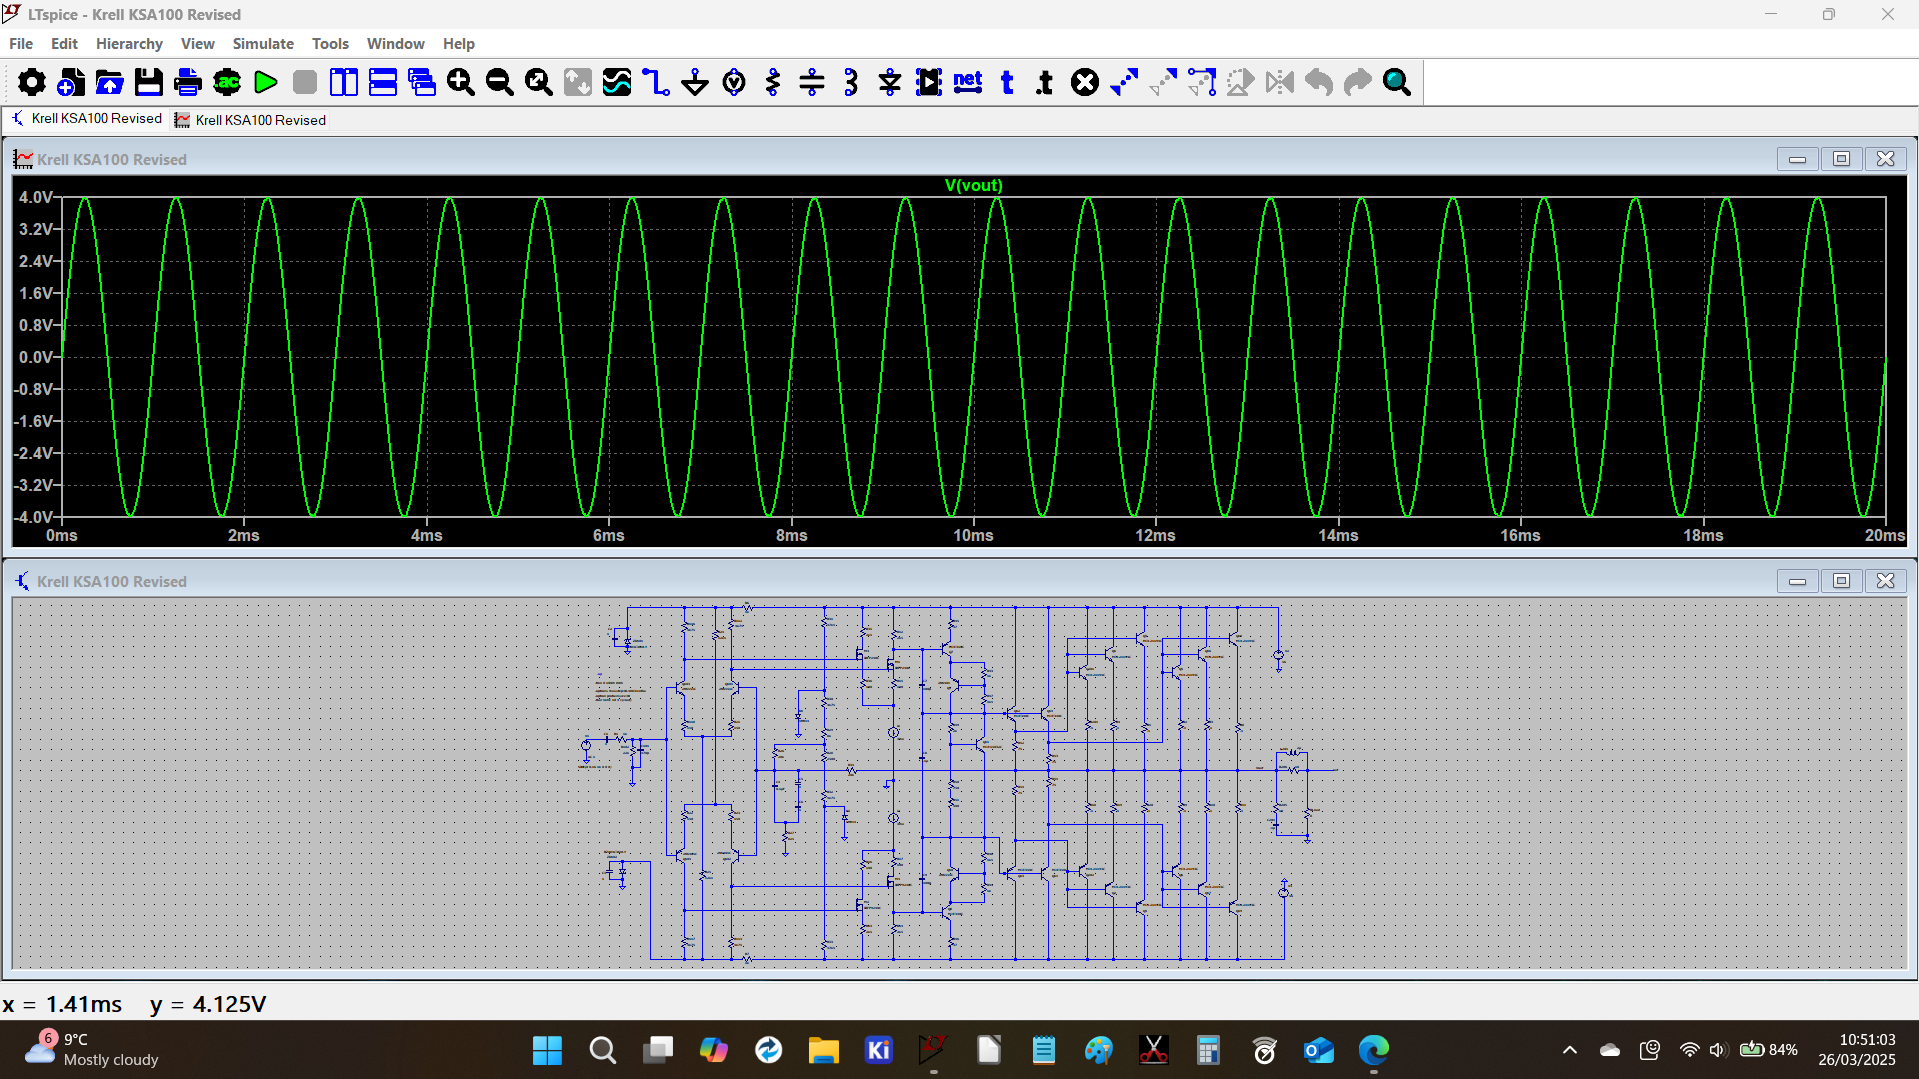The height and width of the screenshot is (1079, 1919).
Task: Run the simulation with the green play icon
Action: pyautogui.click(x=266, y=82)
